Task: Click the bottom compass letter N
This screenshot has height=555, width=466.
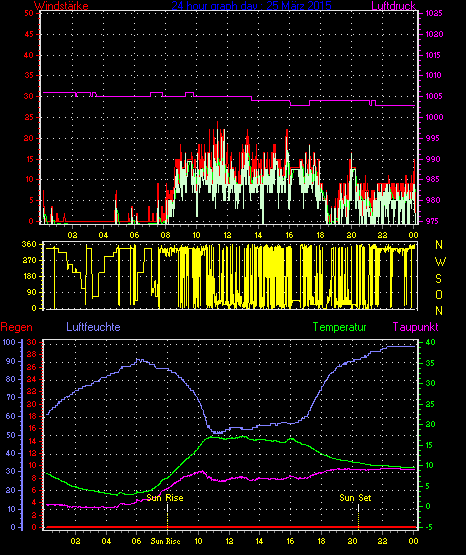Action: (439, 311)
